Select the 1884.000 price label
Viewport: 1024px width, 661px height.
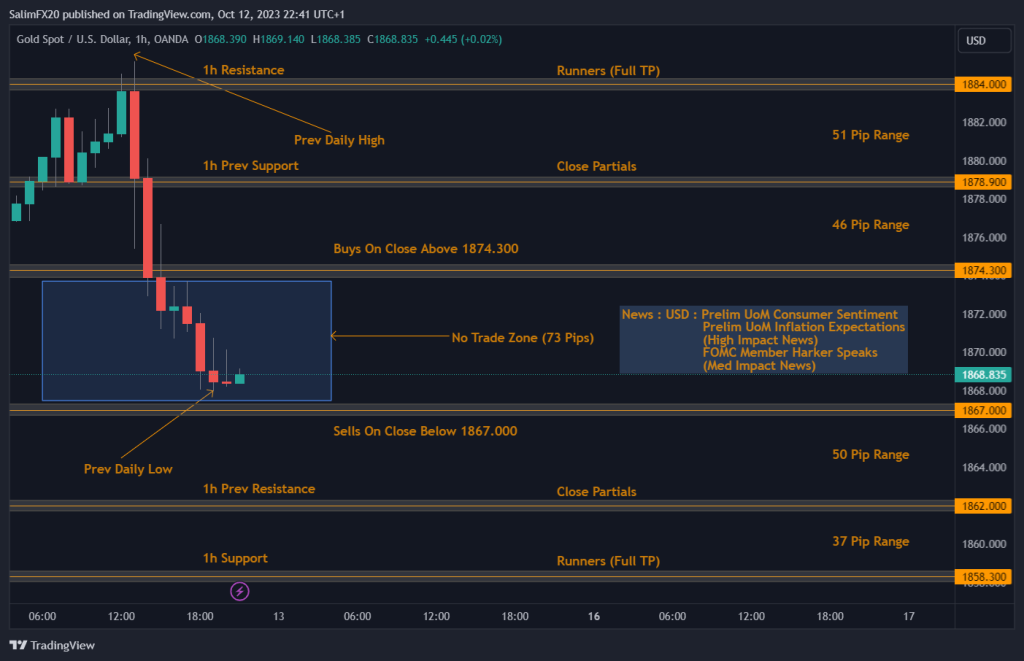[983, 84]
